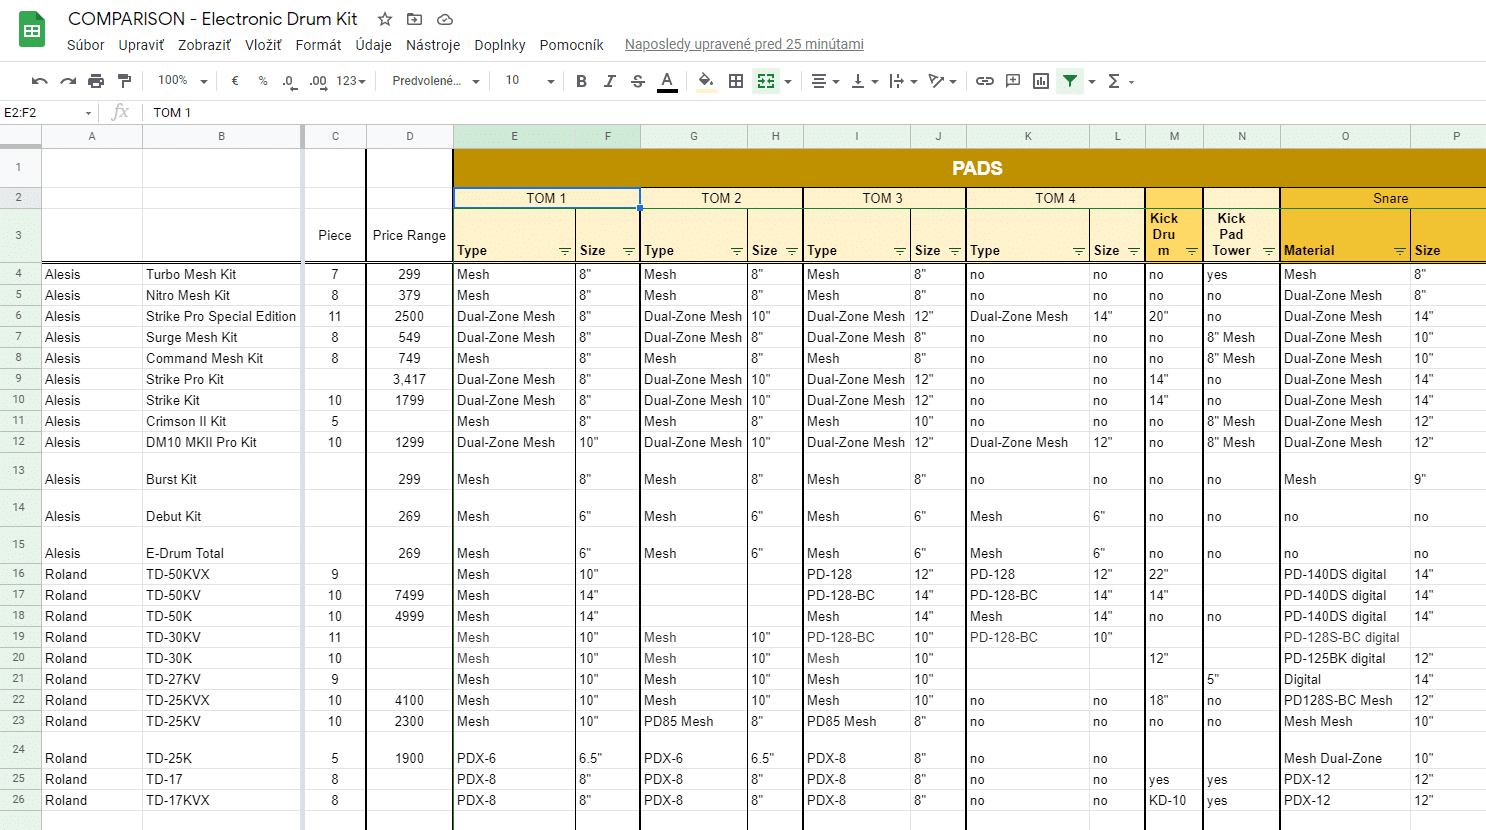Open filter dropdown in Material column header

click(1399, 251)
